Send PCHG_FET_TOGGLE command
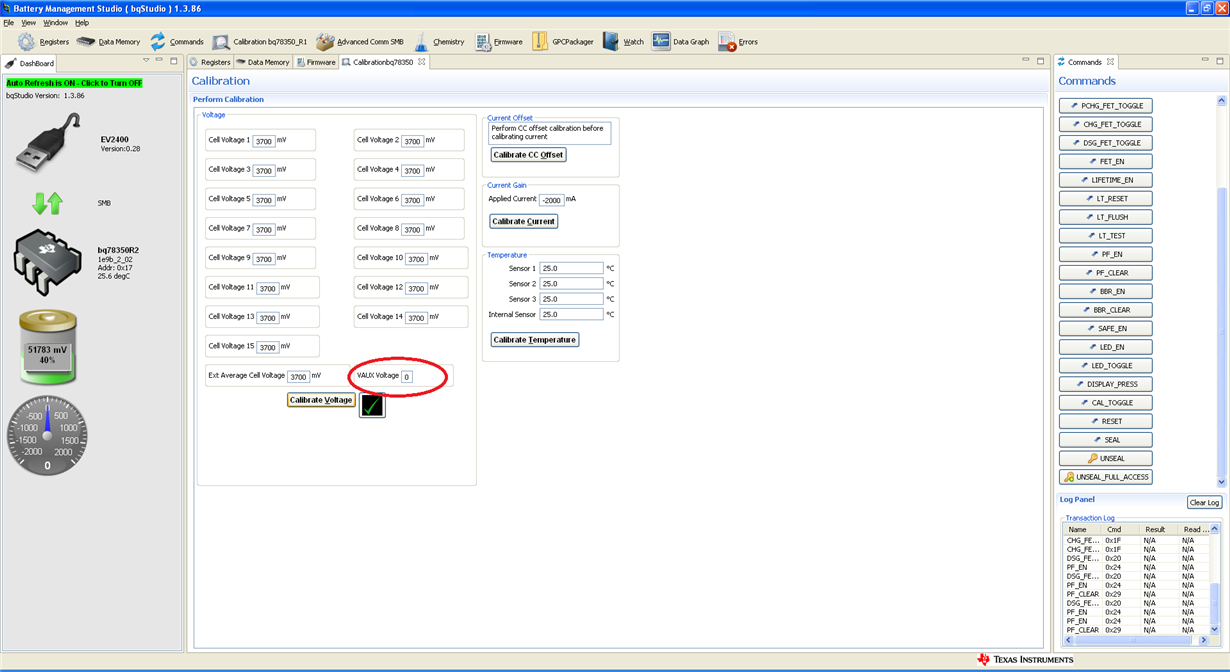The width and height of the screenshot is (1230, 672). [x=1106, y=106]
